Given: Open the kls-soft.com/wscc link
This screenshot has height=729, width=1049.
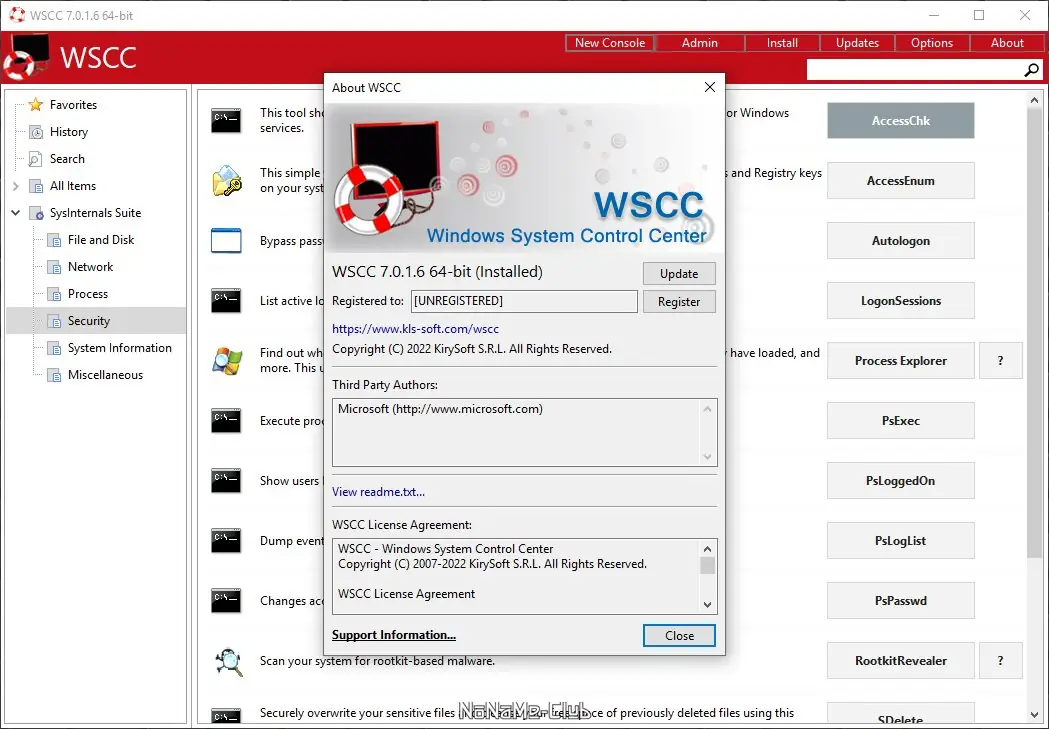Looking at the screenshot, I should coord(415,329).
